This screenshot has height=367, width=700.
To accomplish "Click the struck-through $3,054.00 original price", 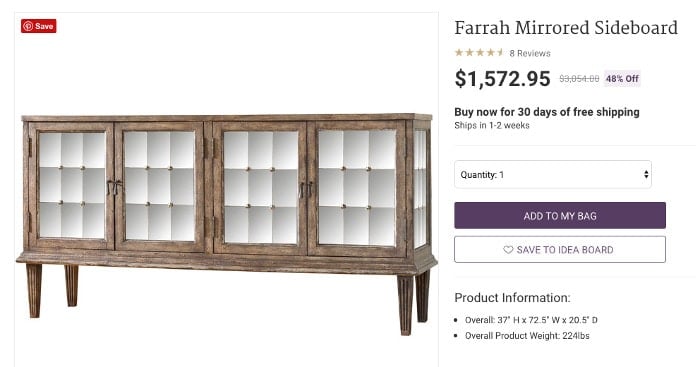I will pos(579,79).
